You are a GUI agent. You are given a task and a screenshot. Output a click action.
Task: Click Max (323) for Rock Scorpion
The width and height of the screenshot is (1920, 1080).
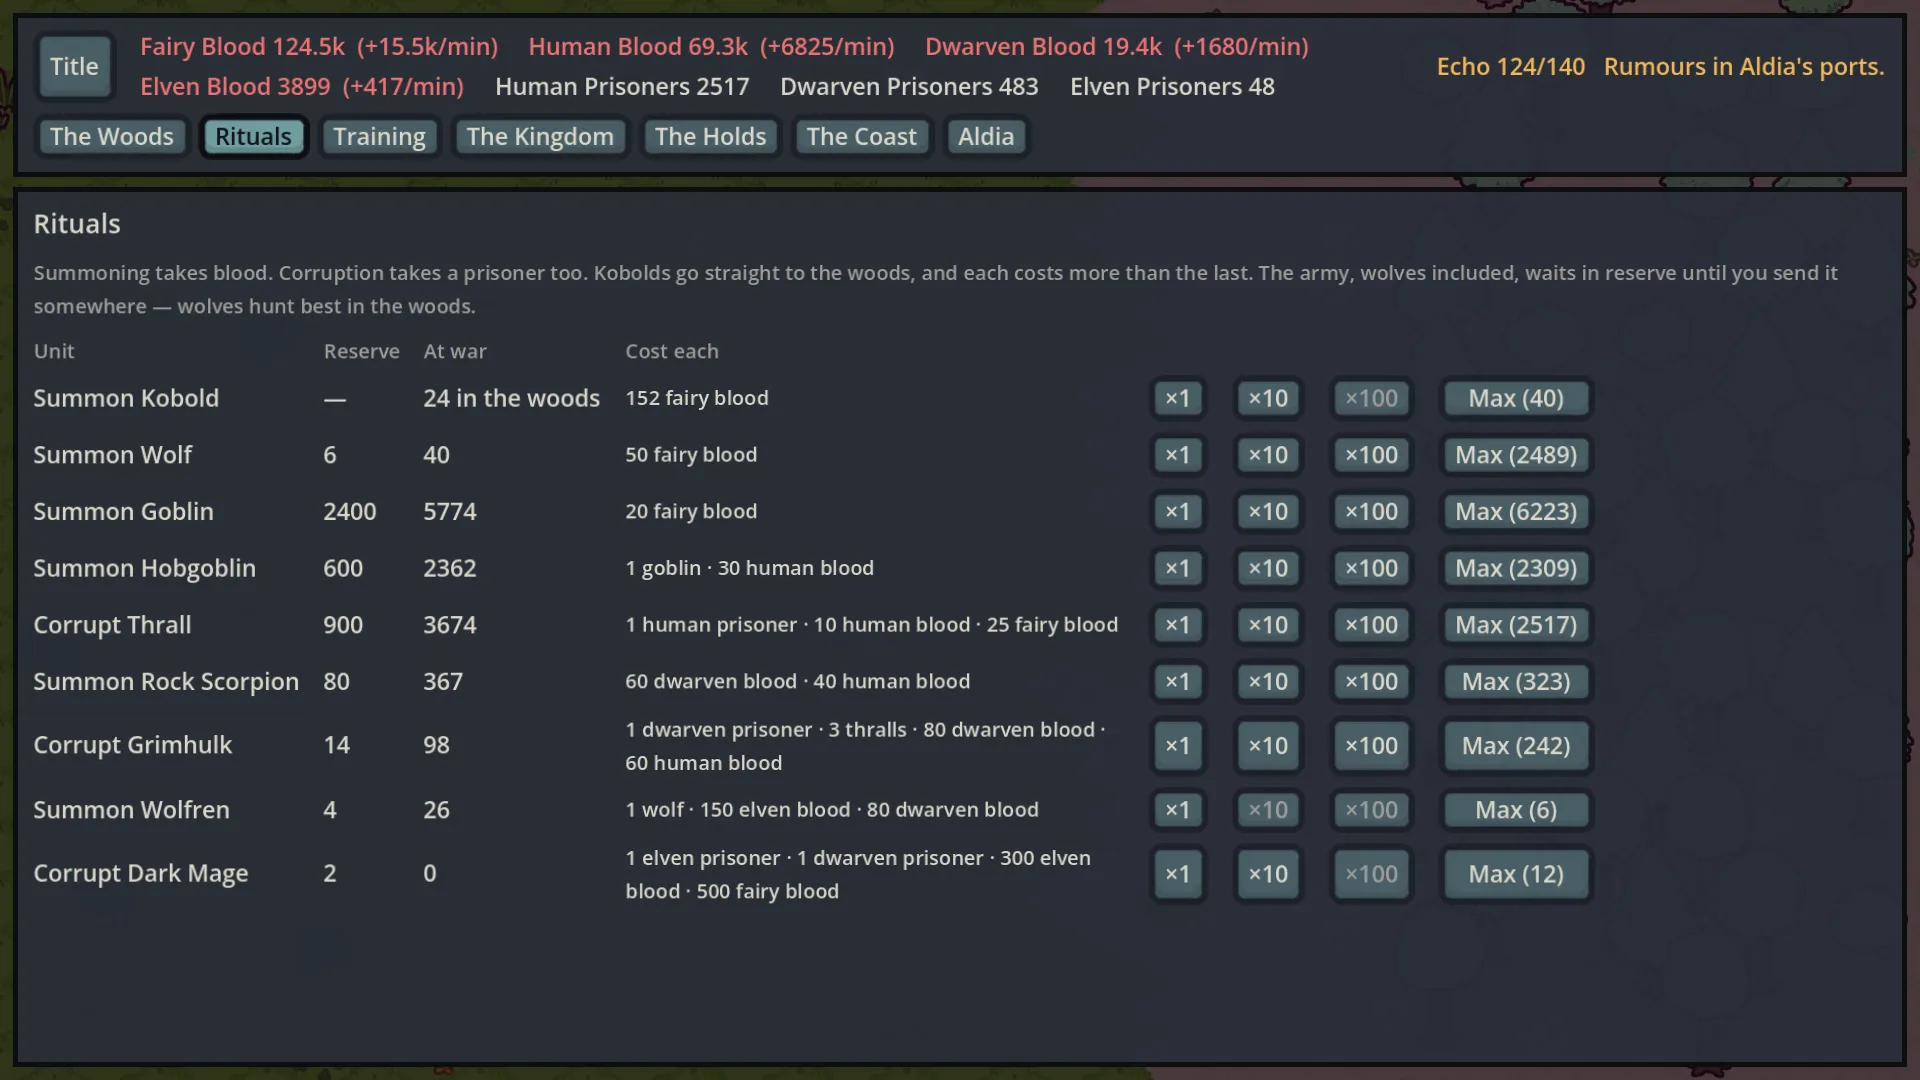pos(1516,682)
